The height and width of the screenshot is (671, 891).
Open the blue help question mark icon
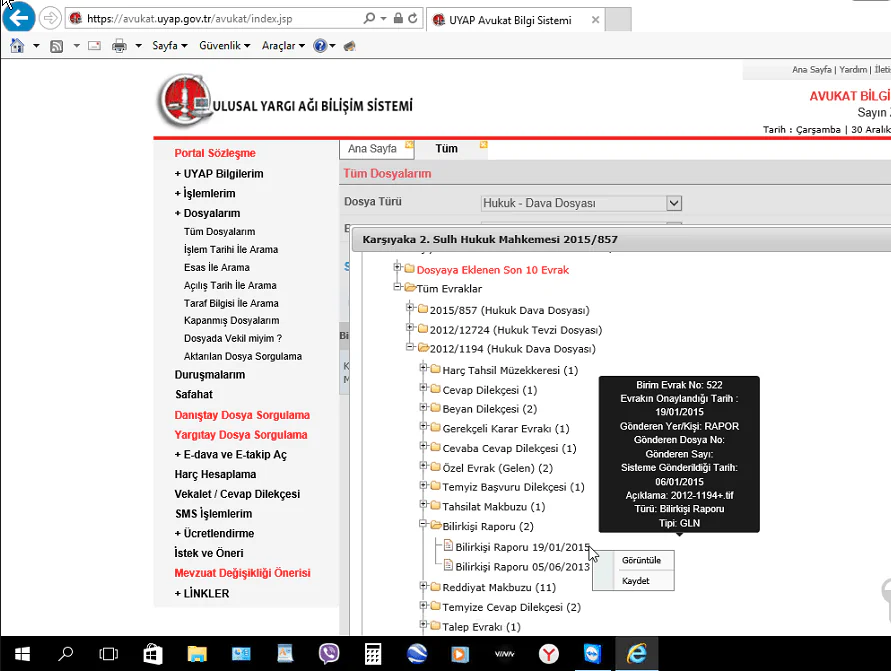[x=320, y=45]
